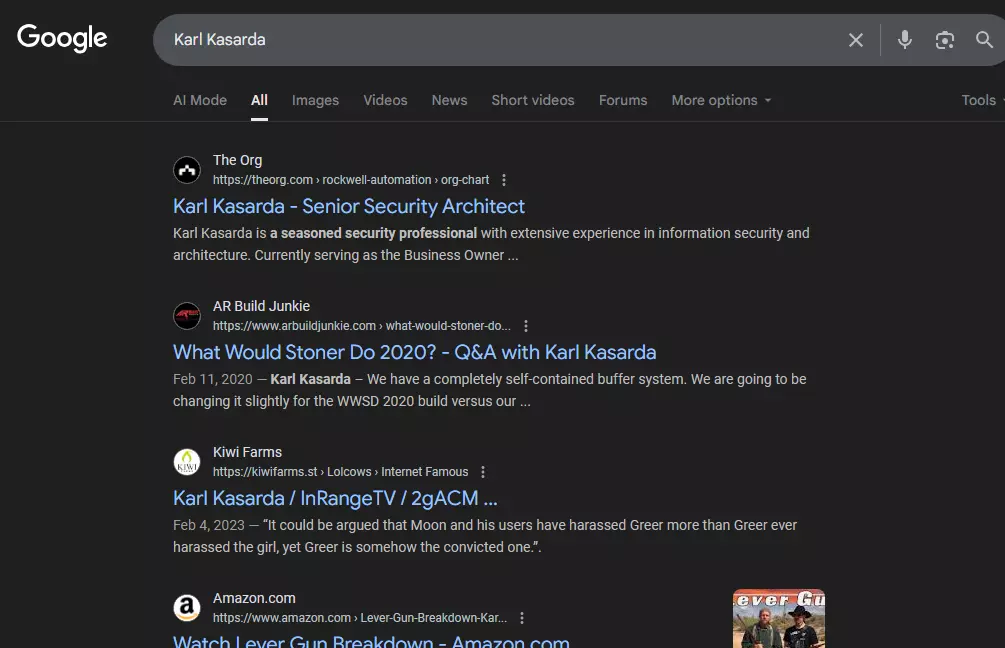Image resolution: width=1005 pixels, height=648 pixels.
Task: Open the Watch Lever Gun Breakdown Amazon link
Action: point(371,641)
